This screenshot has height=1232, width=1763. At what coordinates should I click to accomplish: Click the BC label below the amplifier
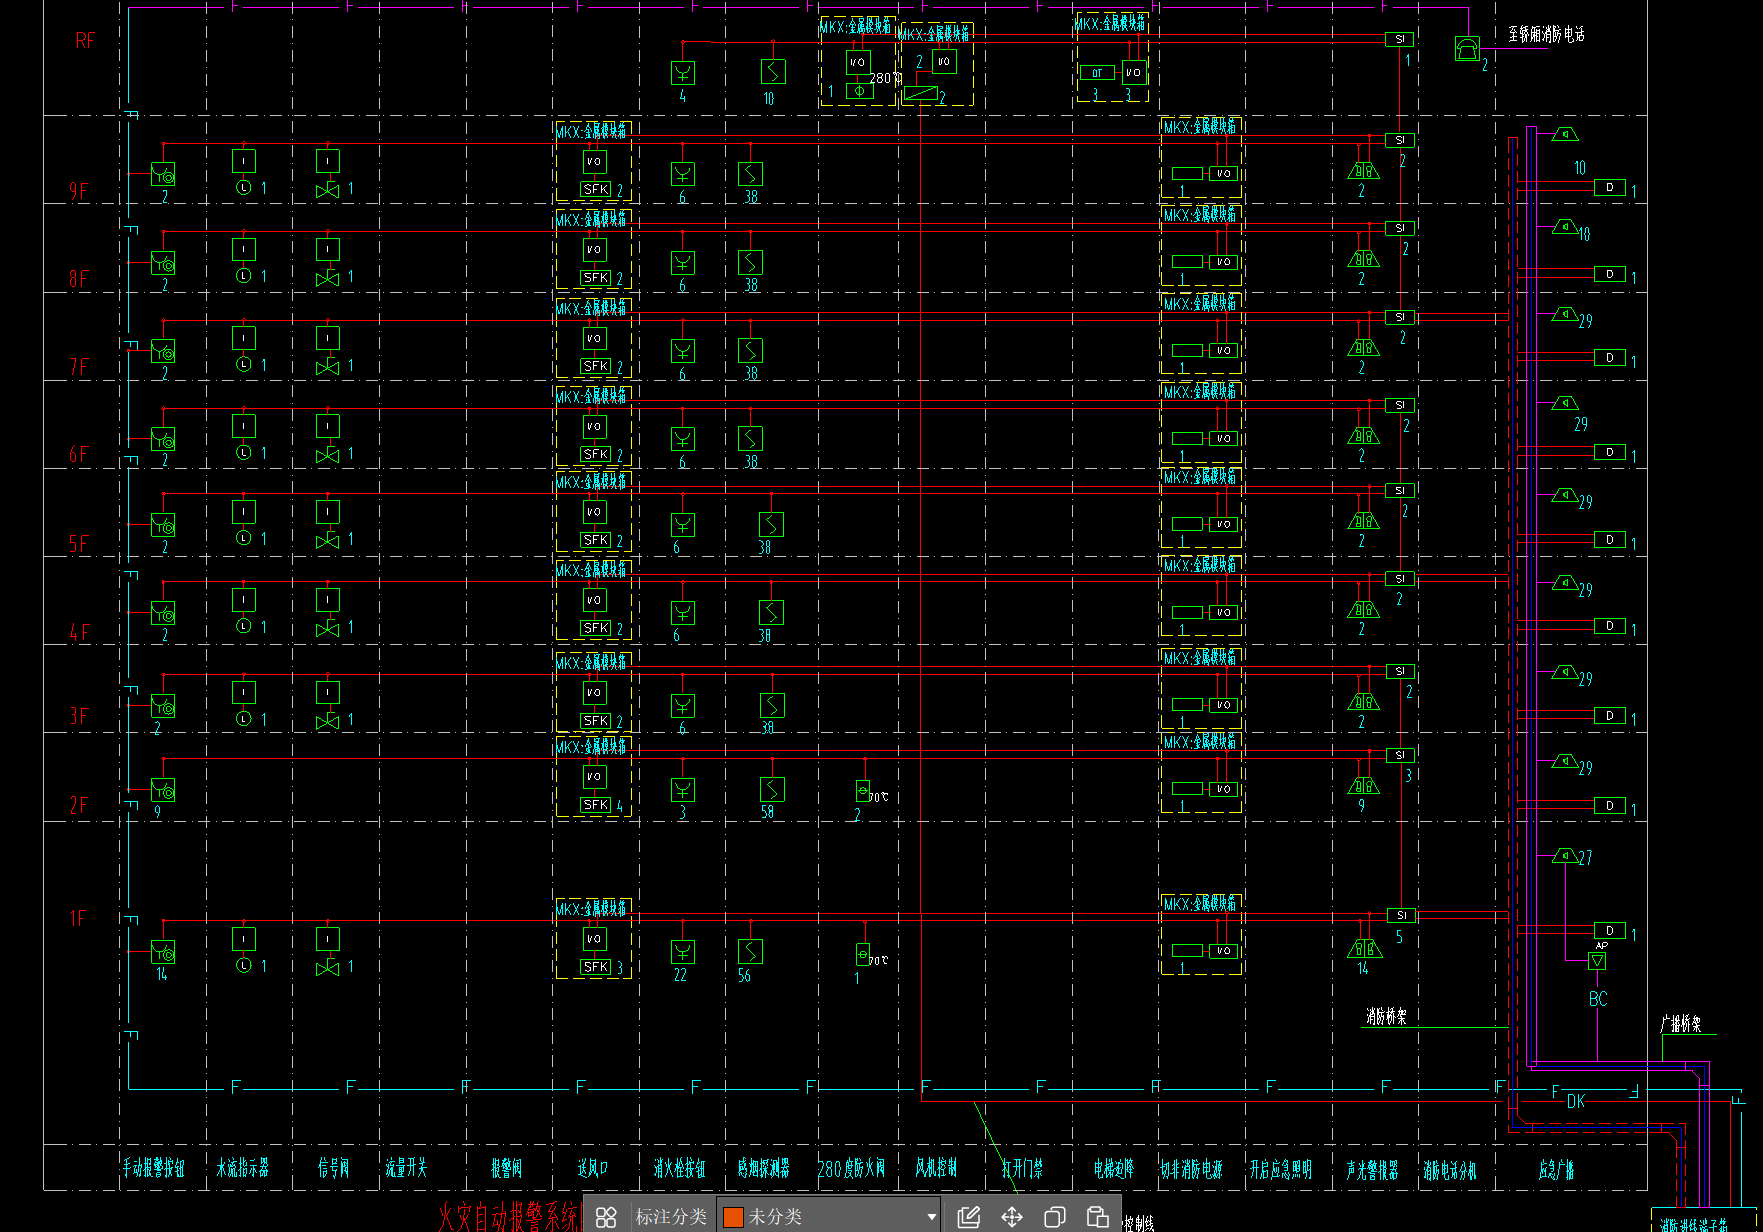1598,998
